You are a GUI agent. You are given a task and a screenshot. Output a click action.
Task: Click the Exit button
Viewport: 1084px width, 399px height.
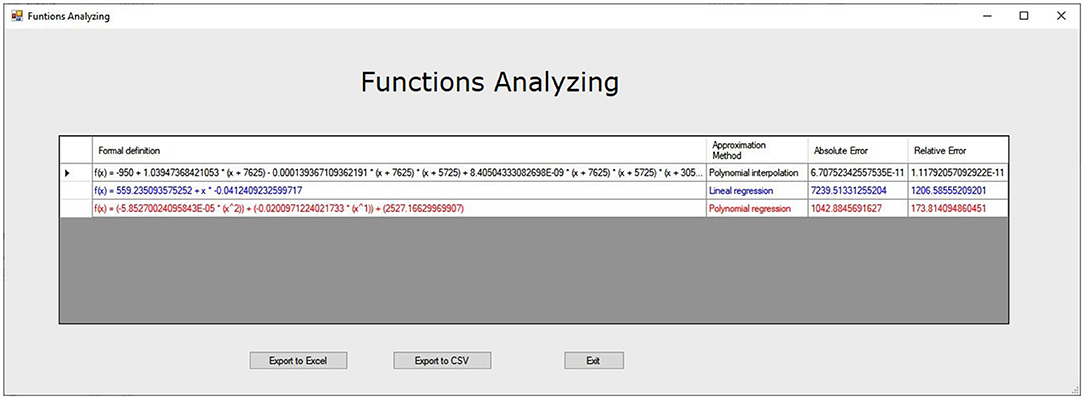click(594, 360)
